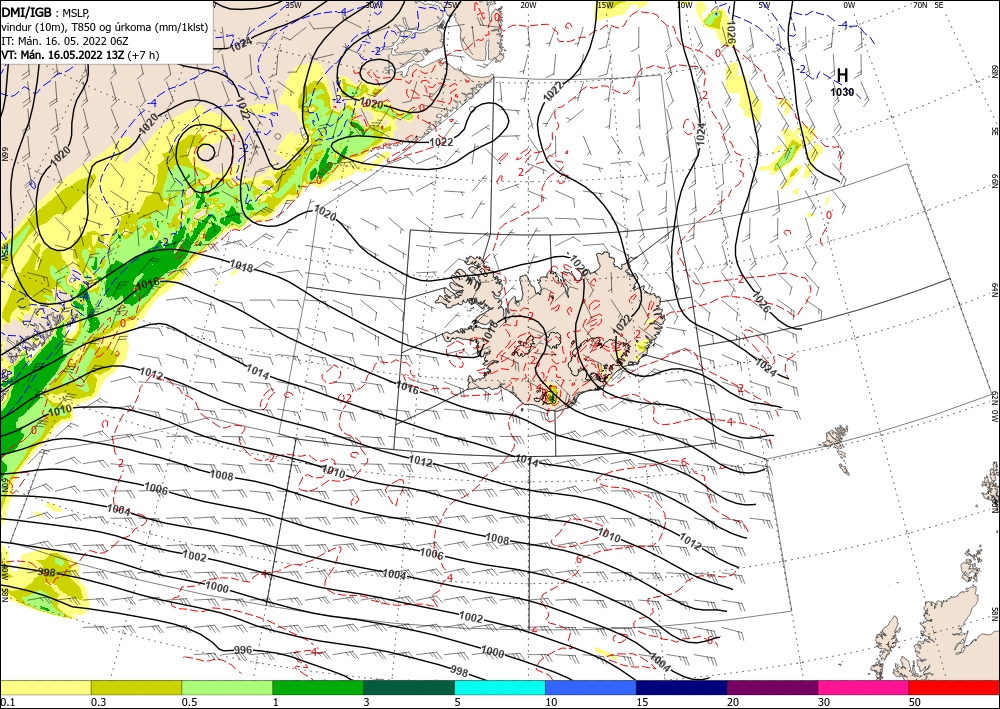Viewport: 1000px width, 709px height.
Task: Select the 'VT: Mán. 16.05.2022 13Z (+7 h)' line
Action: coord(80,55)
